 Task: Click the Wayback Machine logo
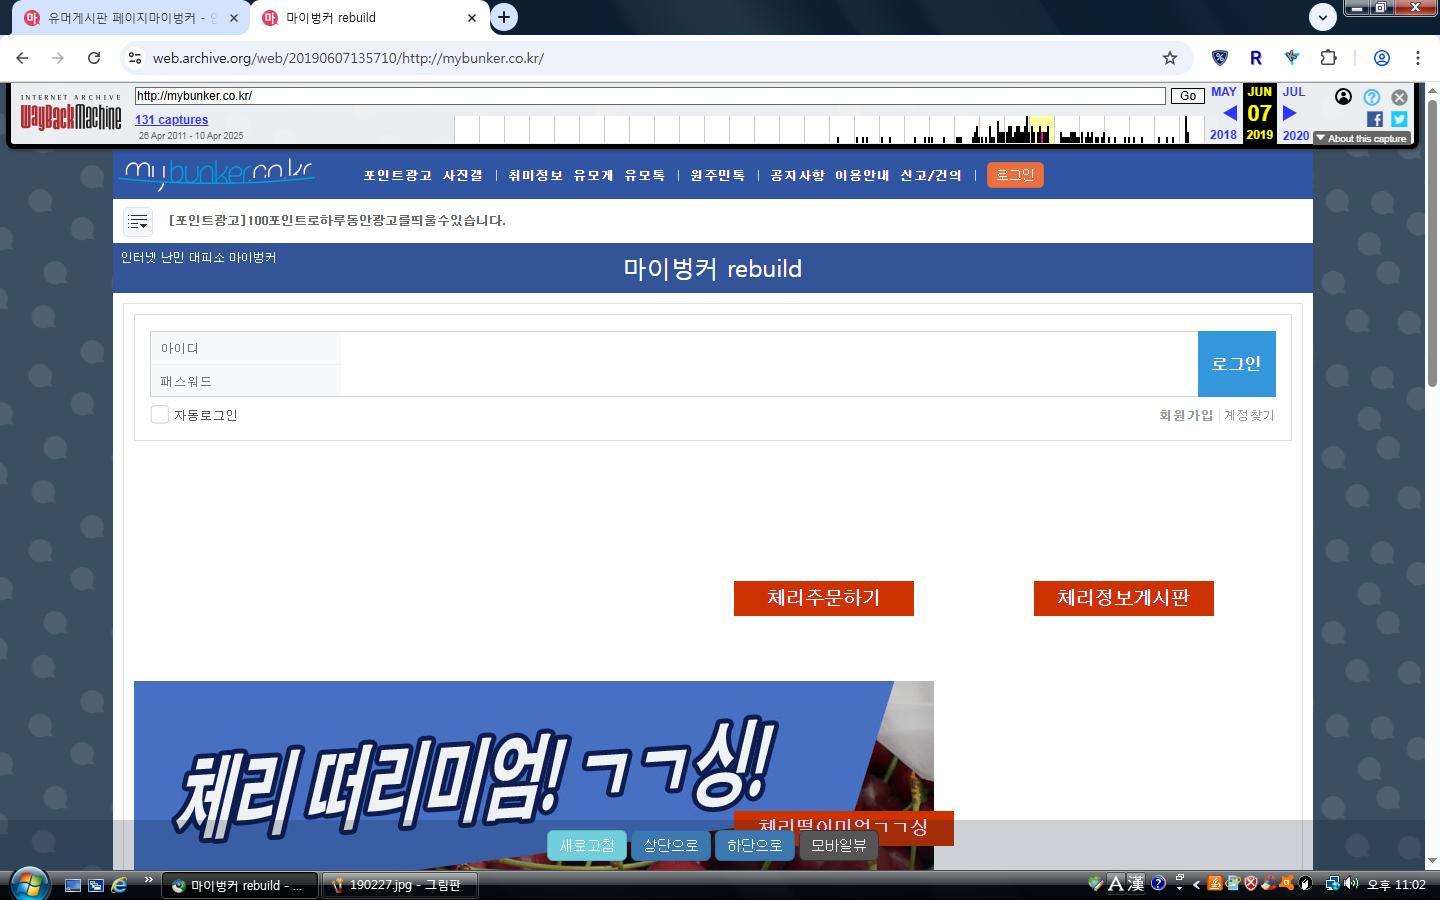[x=71, y=117]
